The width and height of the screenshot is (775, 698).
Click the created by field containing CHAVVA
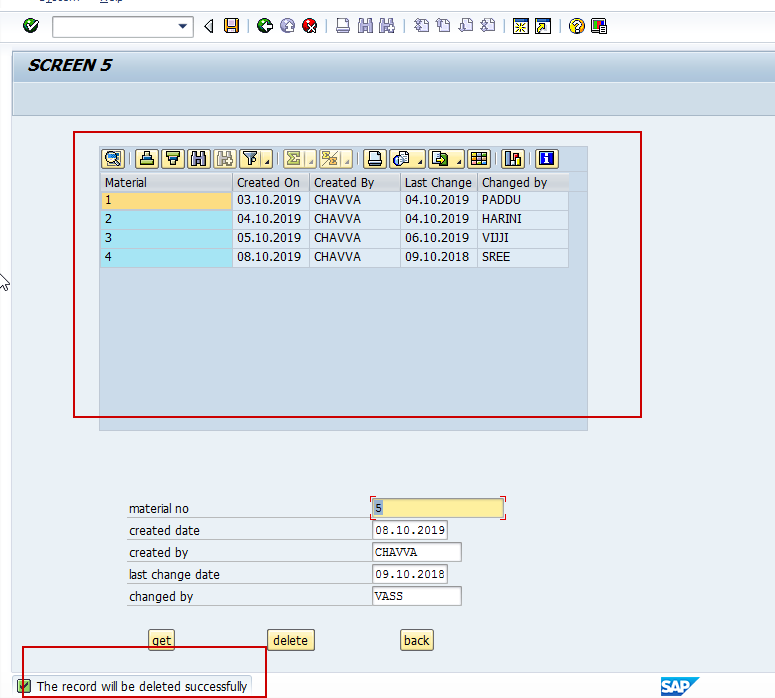[x=417, y=552]
